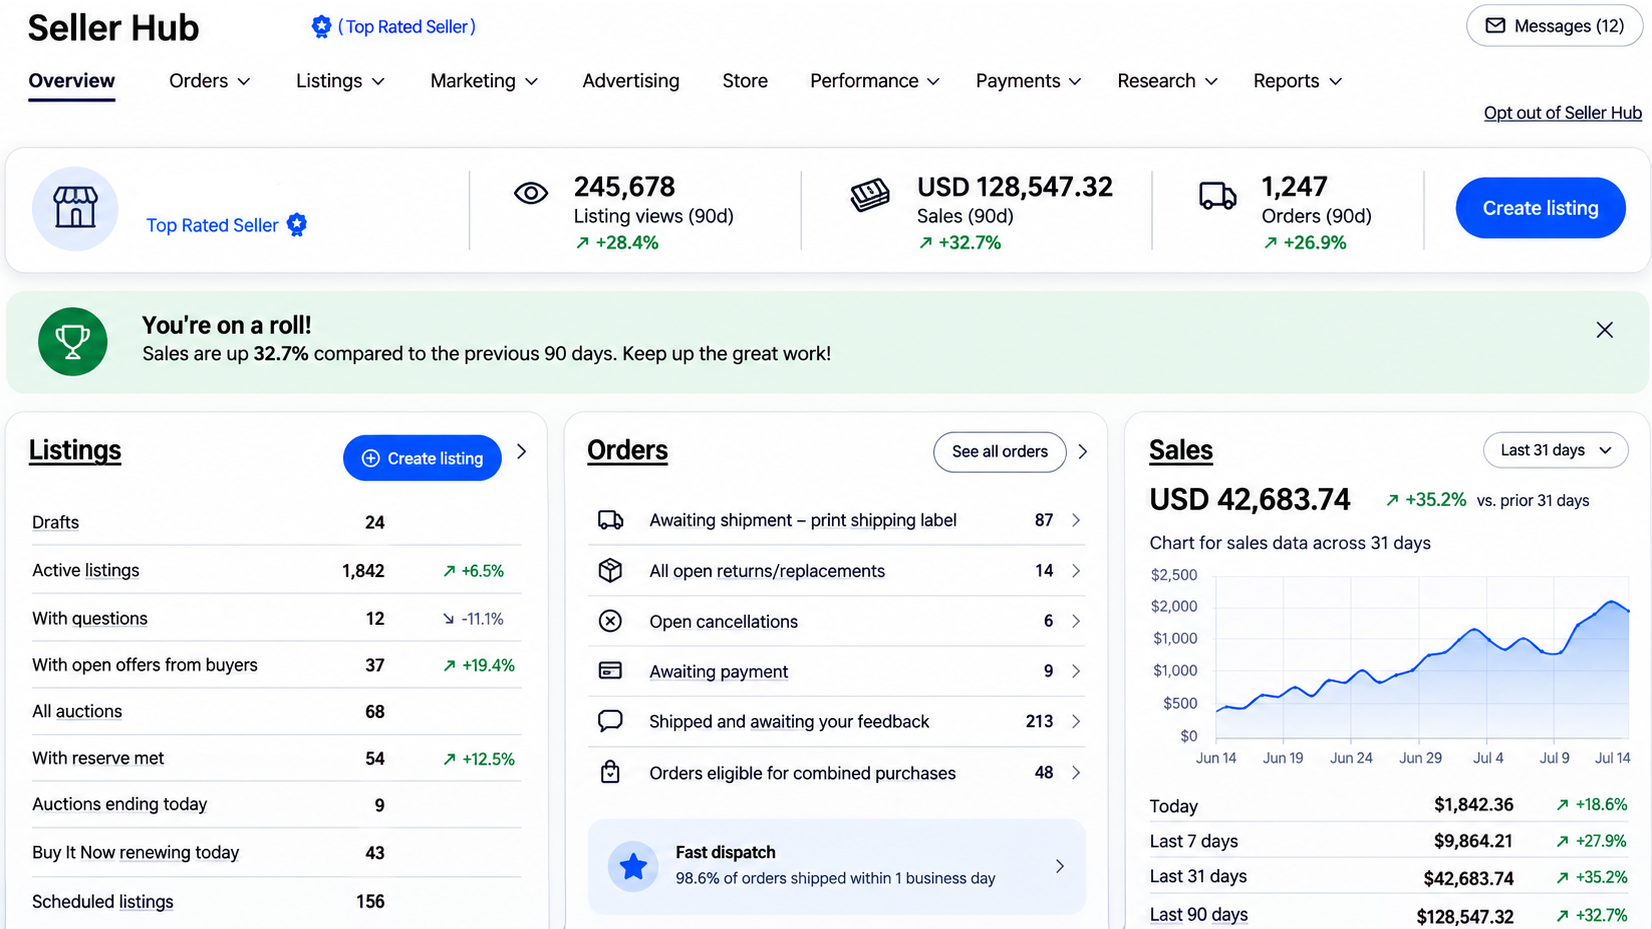
Task: Select the Overview tab
Action: coord(71,81)
